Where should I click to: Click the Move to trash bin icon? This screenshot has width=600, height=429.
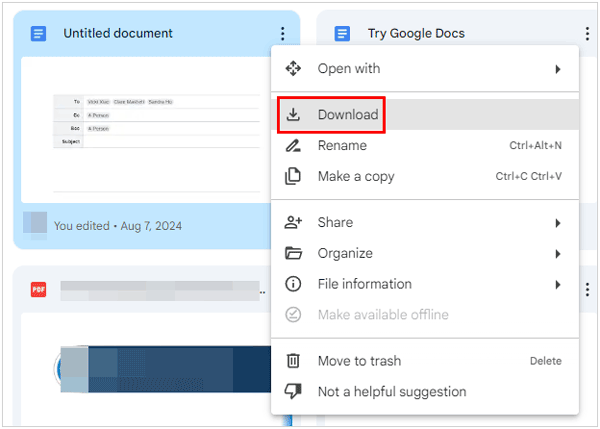(x=293, y=361)
